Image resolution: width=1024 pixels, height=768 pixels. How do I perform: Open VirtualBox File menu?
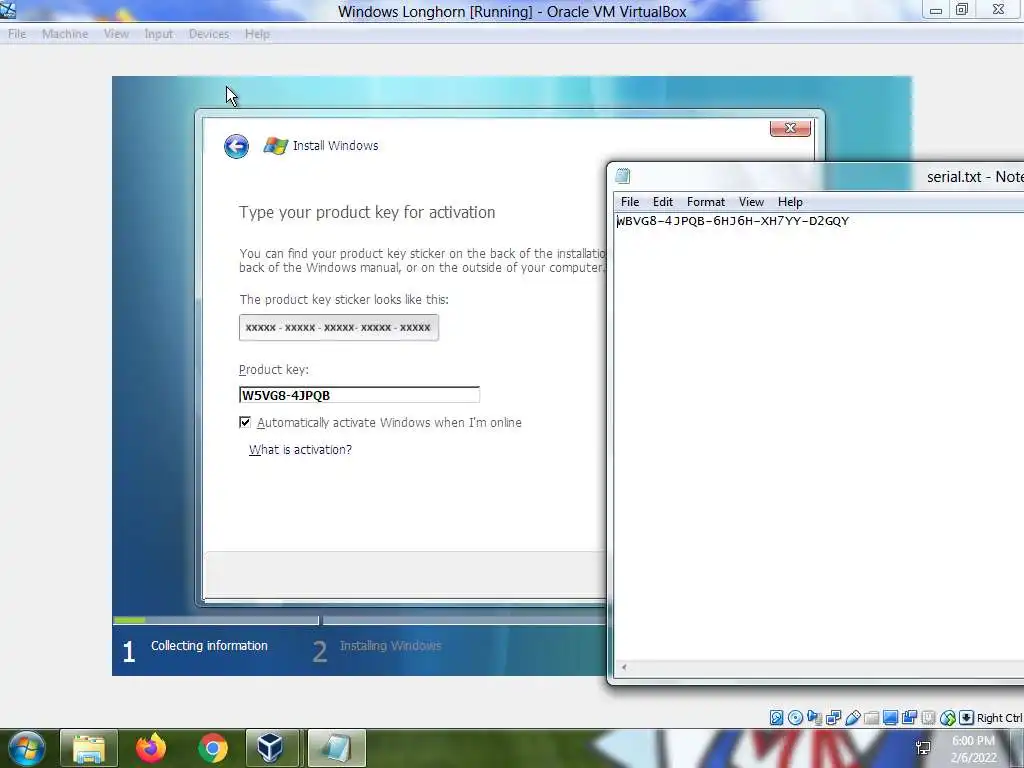point(17,34)
